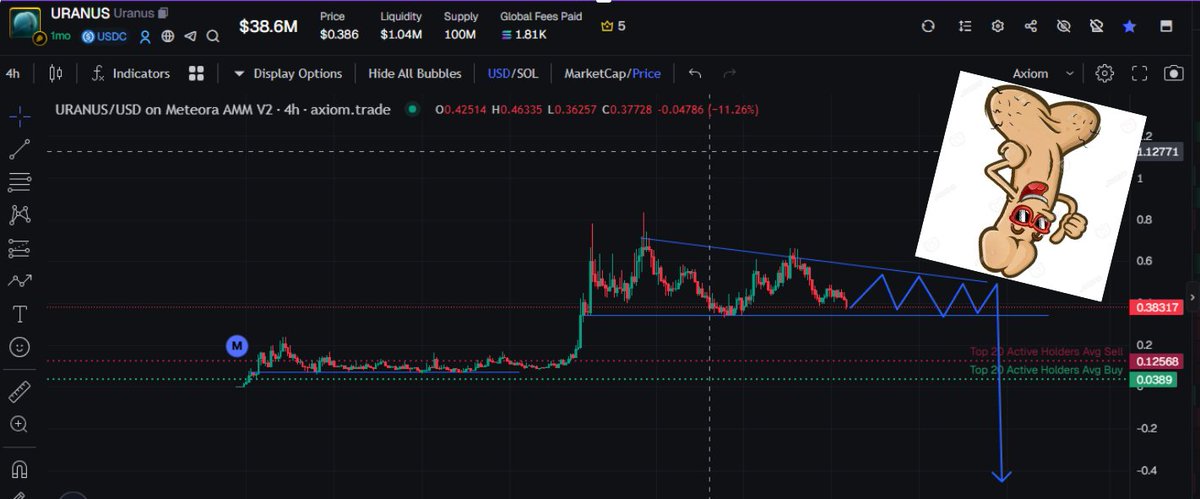This screenshot has width=1200, height=499.
Task: Click the USDC pair badge
Action: click(x=105, y=37)
